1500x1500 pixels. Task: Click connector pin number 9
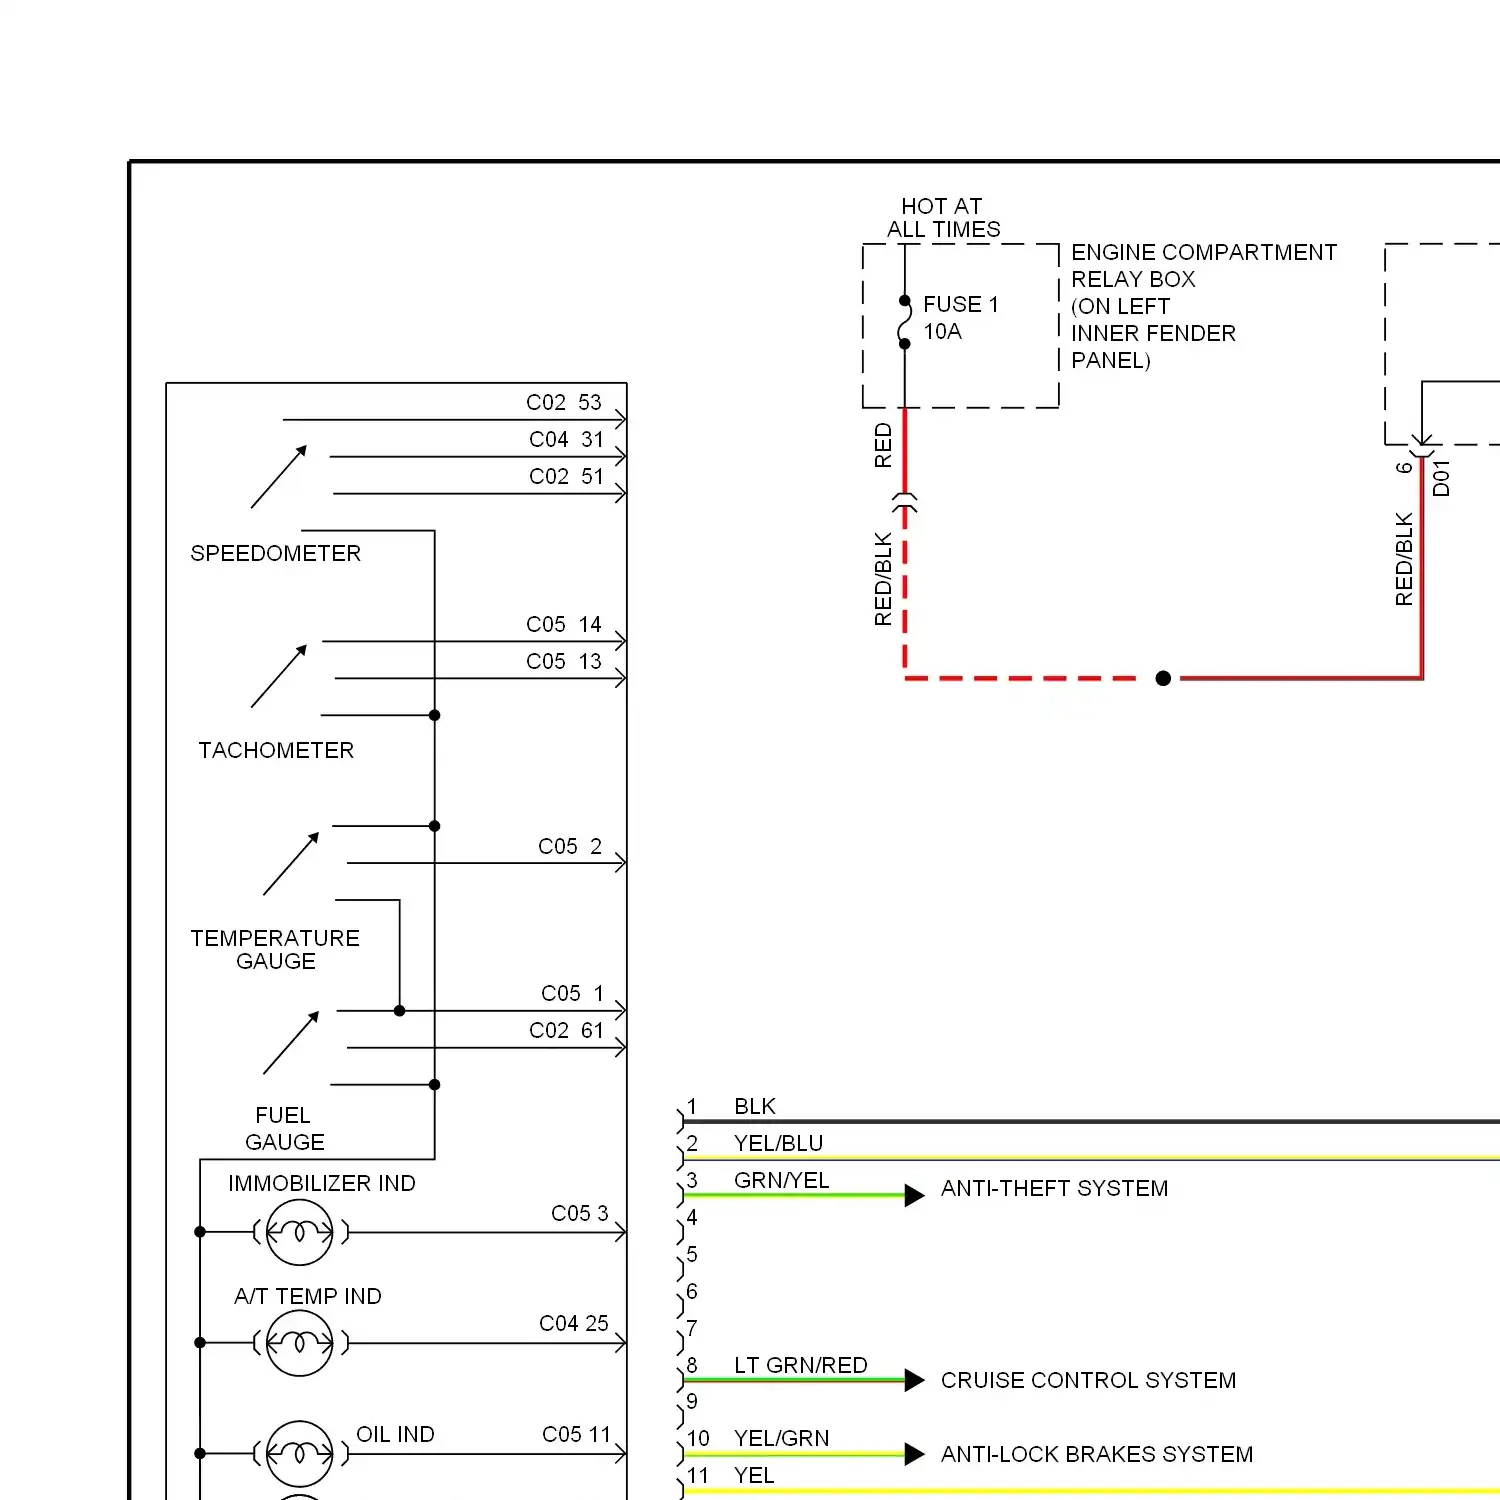[692, 1401]
